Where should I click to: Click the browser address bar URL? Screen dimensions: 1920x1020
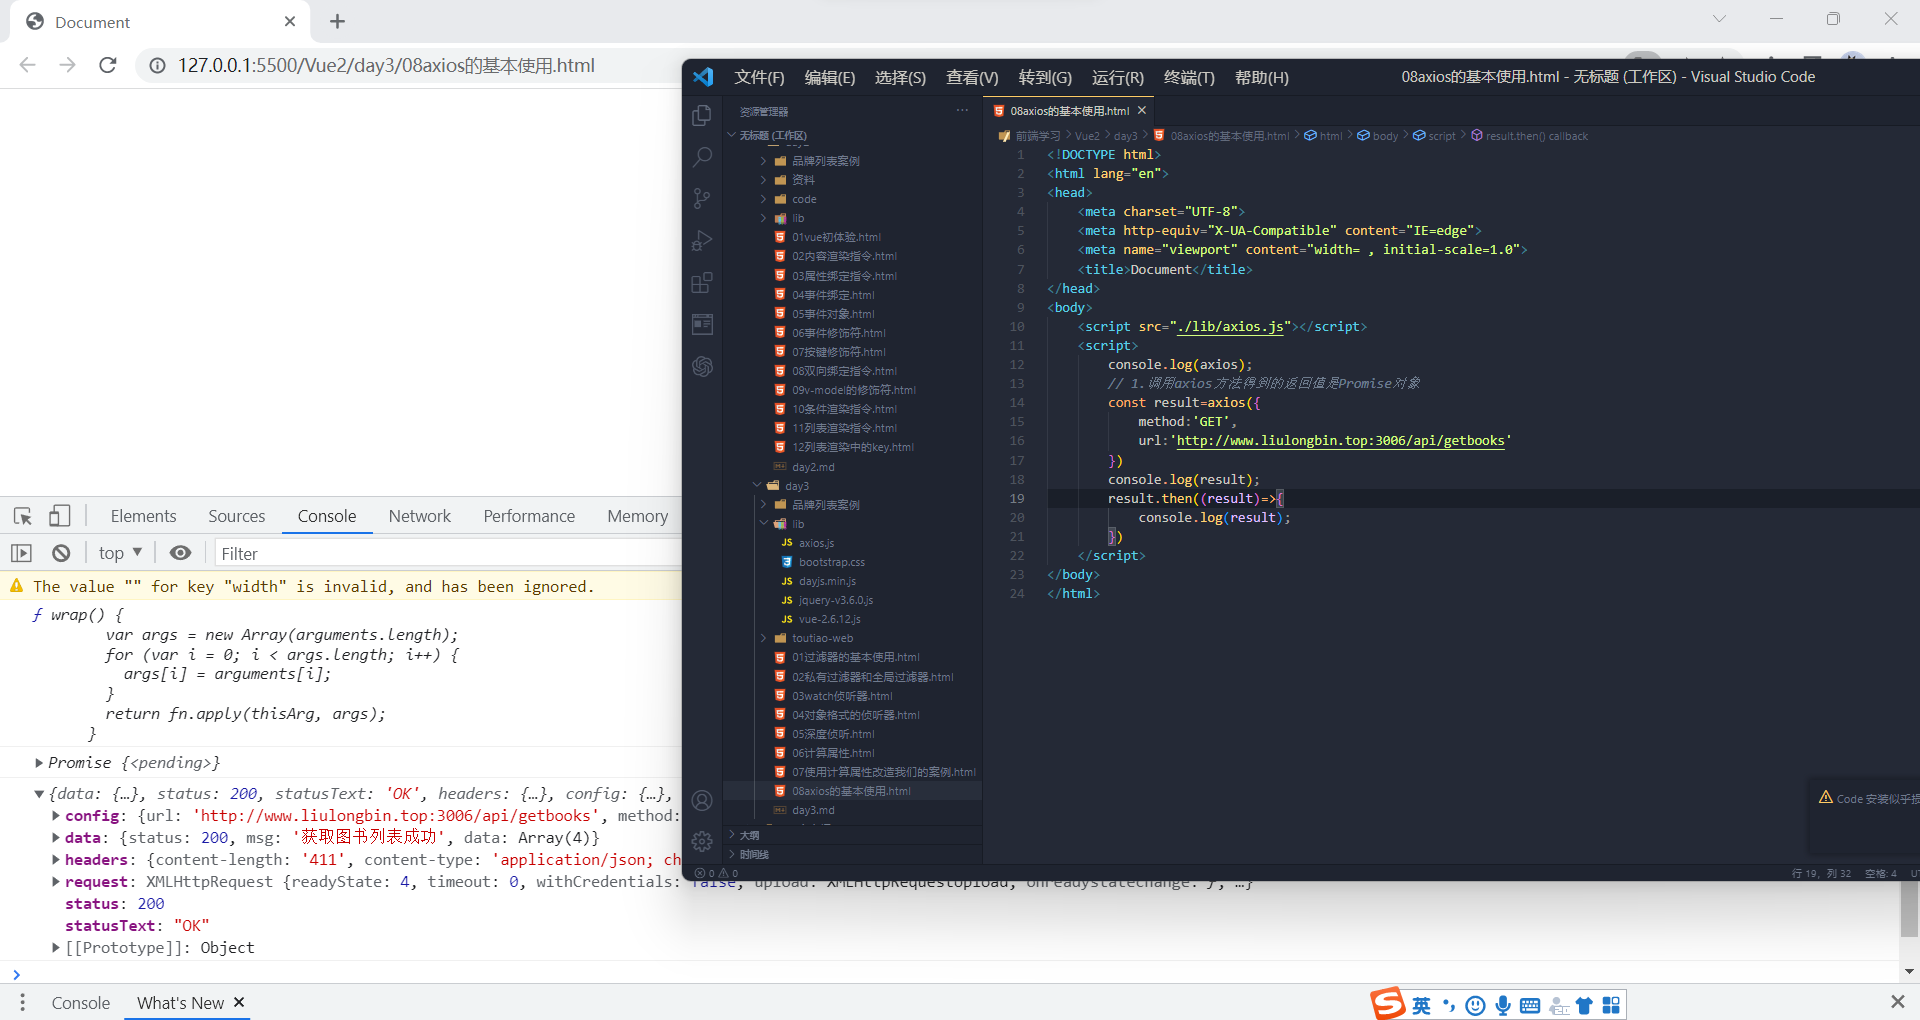coord(386,65)
